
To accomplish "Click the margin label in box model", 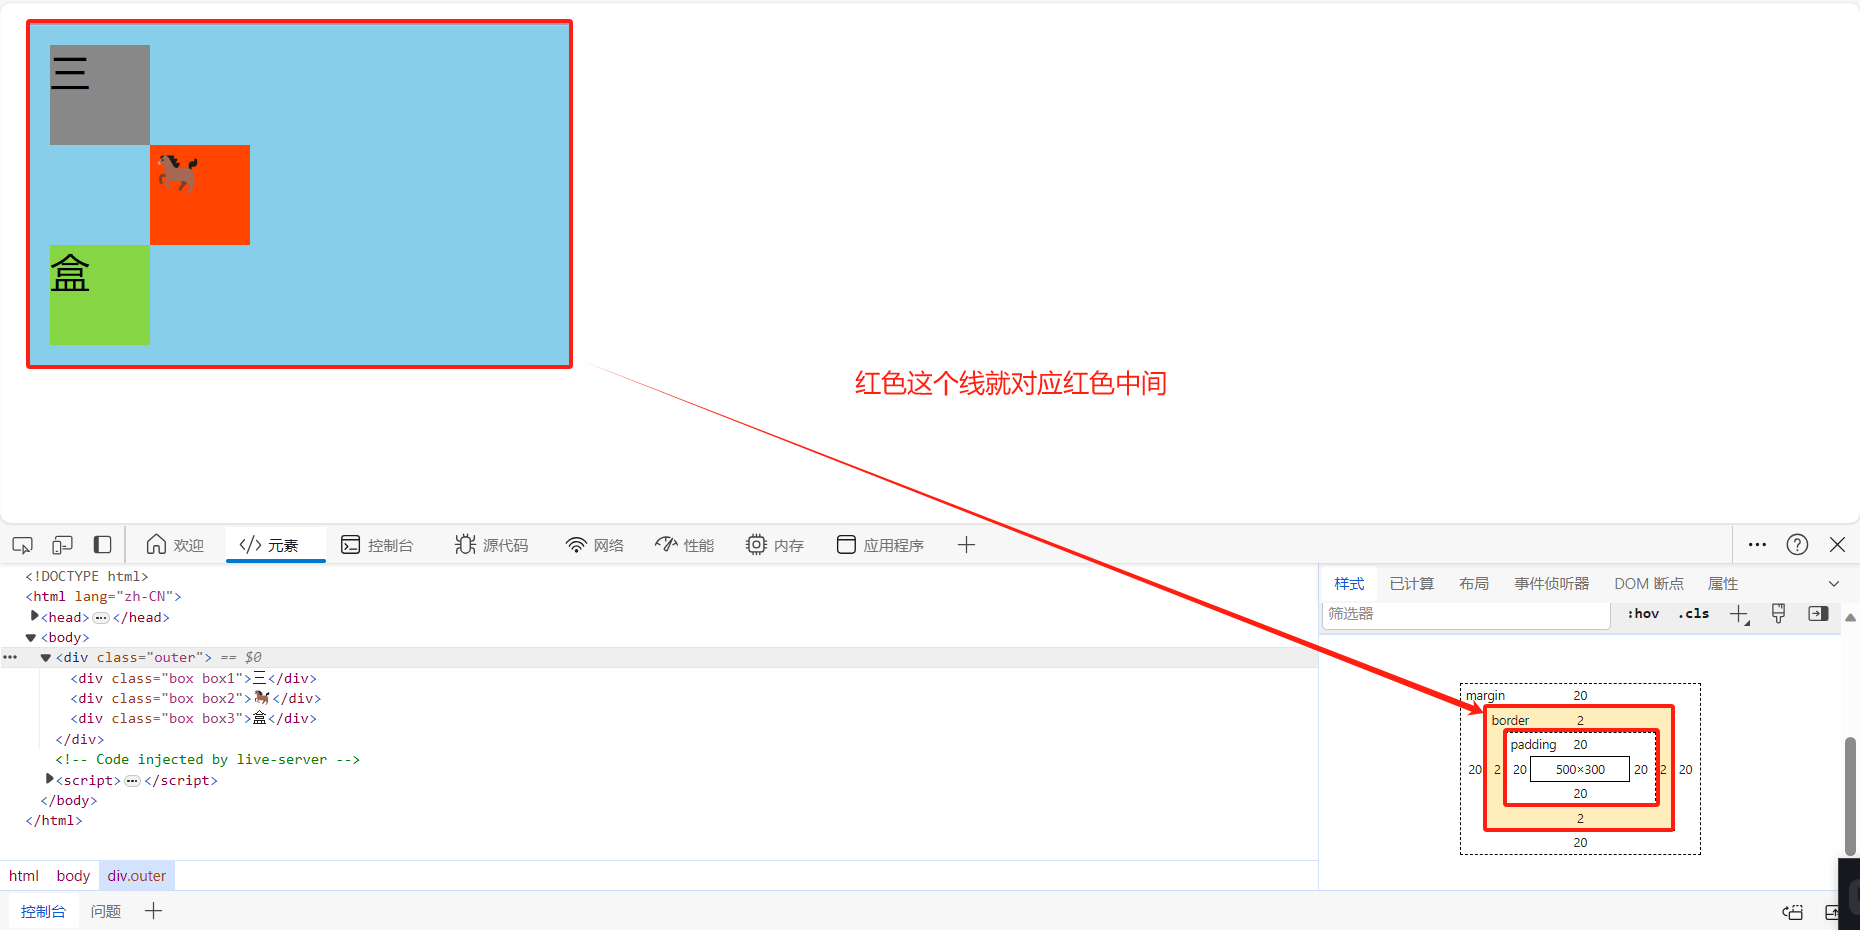I will coord(1485,696).
